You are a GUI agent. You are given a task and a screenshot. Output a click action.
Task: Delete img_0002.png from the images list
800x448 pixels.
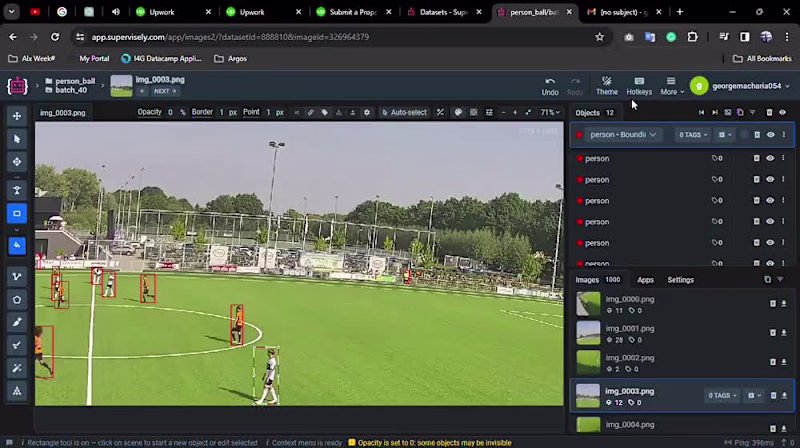[772, 362]
